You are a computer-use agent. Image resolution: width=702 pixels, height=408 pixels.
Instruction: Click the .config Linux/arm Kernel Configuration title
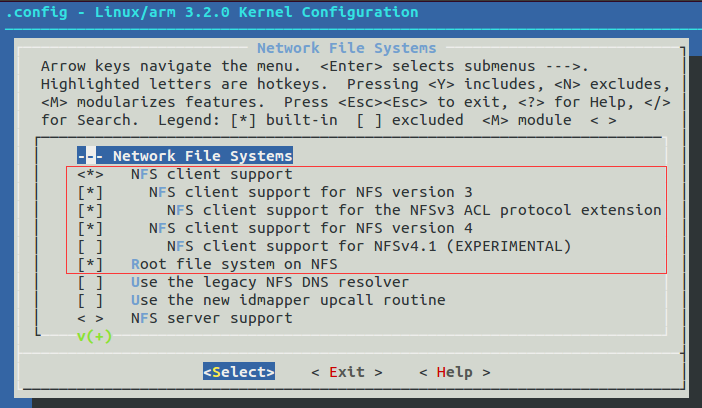(212, 12)
